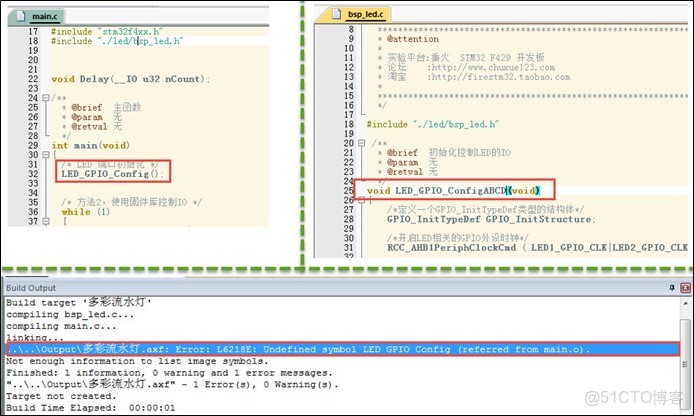Click the Build Output vertical scrollbar thumb
Image resolution: width=694 pixels, height=416 pixels.
tap(685, 365)
